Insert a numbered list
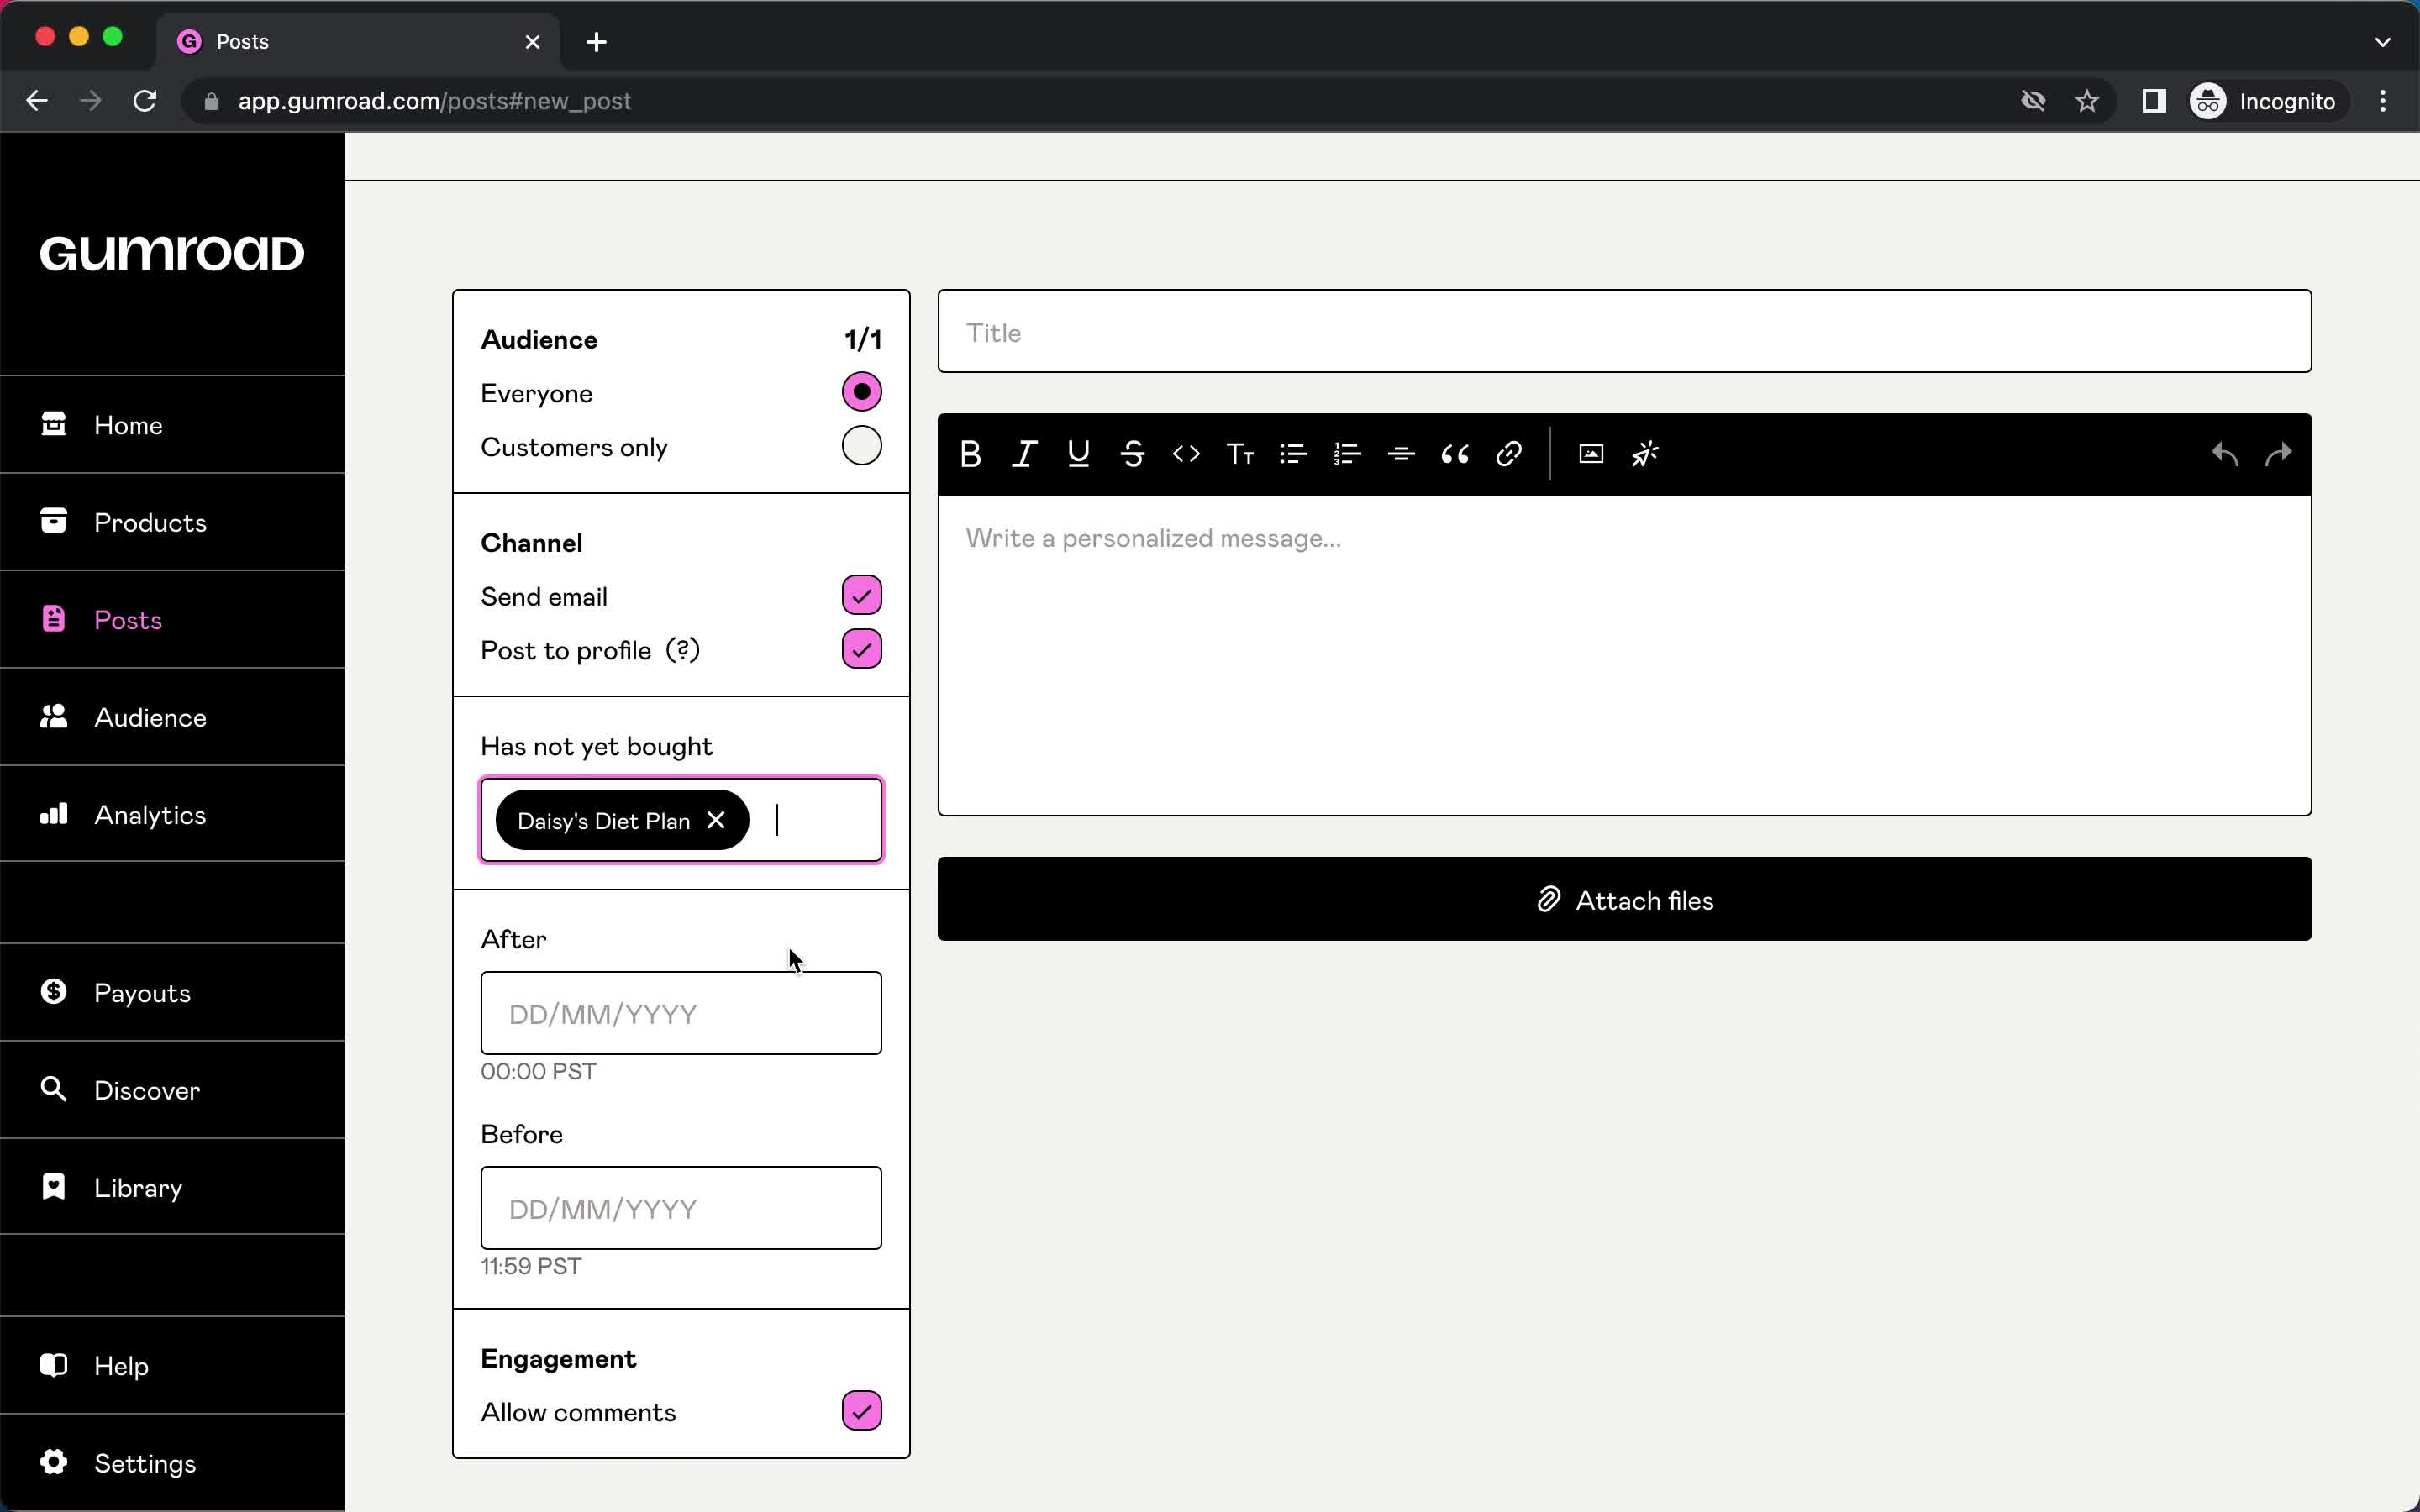Viewport: 2420px width, 1512px height. (1347, 454)
